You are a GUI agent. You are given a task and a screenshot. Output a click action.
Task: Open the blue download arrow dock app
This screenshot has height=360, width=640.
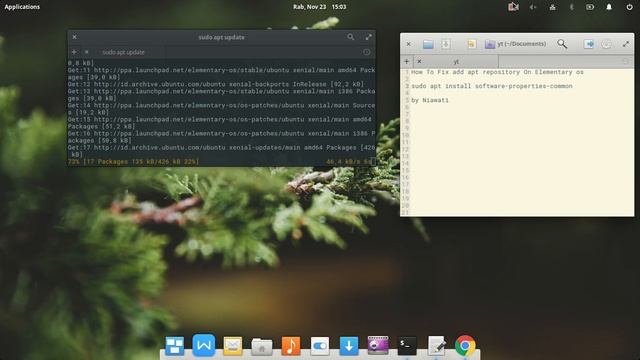click(x=349, y=346)
